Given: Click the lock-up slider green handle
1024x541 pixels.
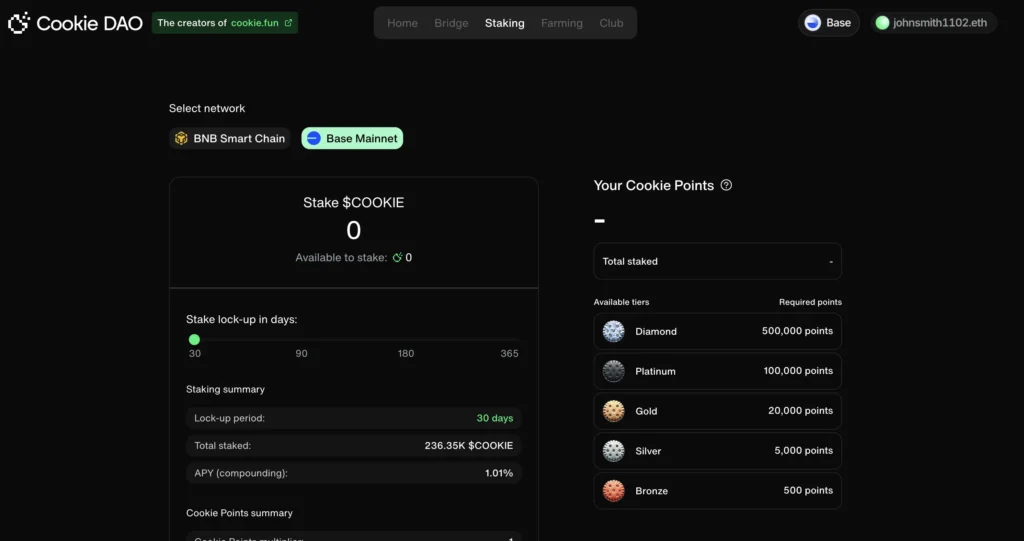Looking at the screenshot, I should tap(194, 339).
